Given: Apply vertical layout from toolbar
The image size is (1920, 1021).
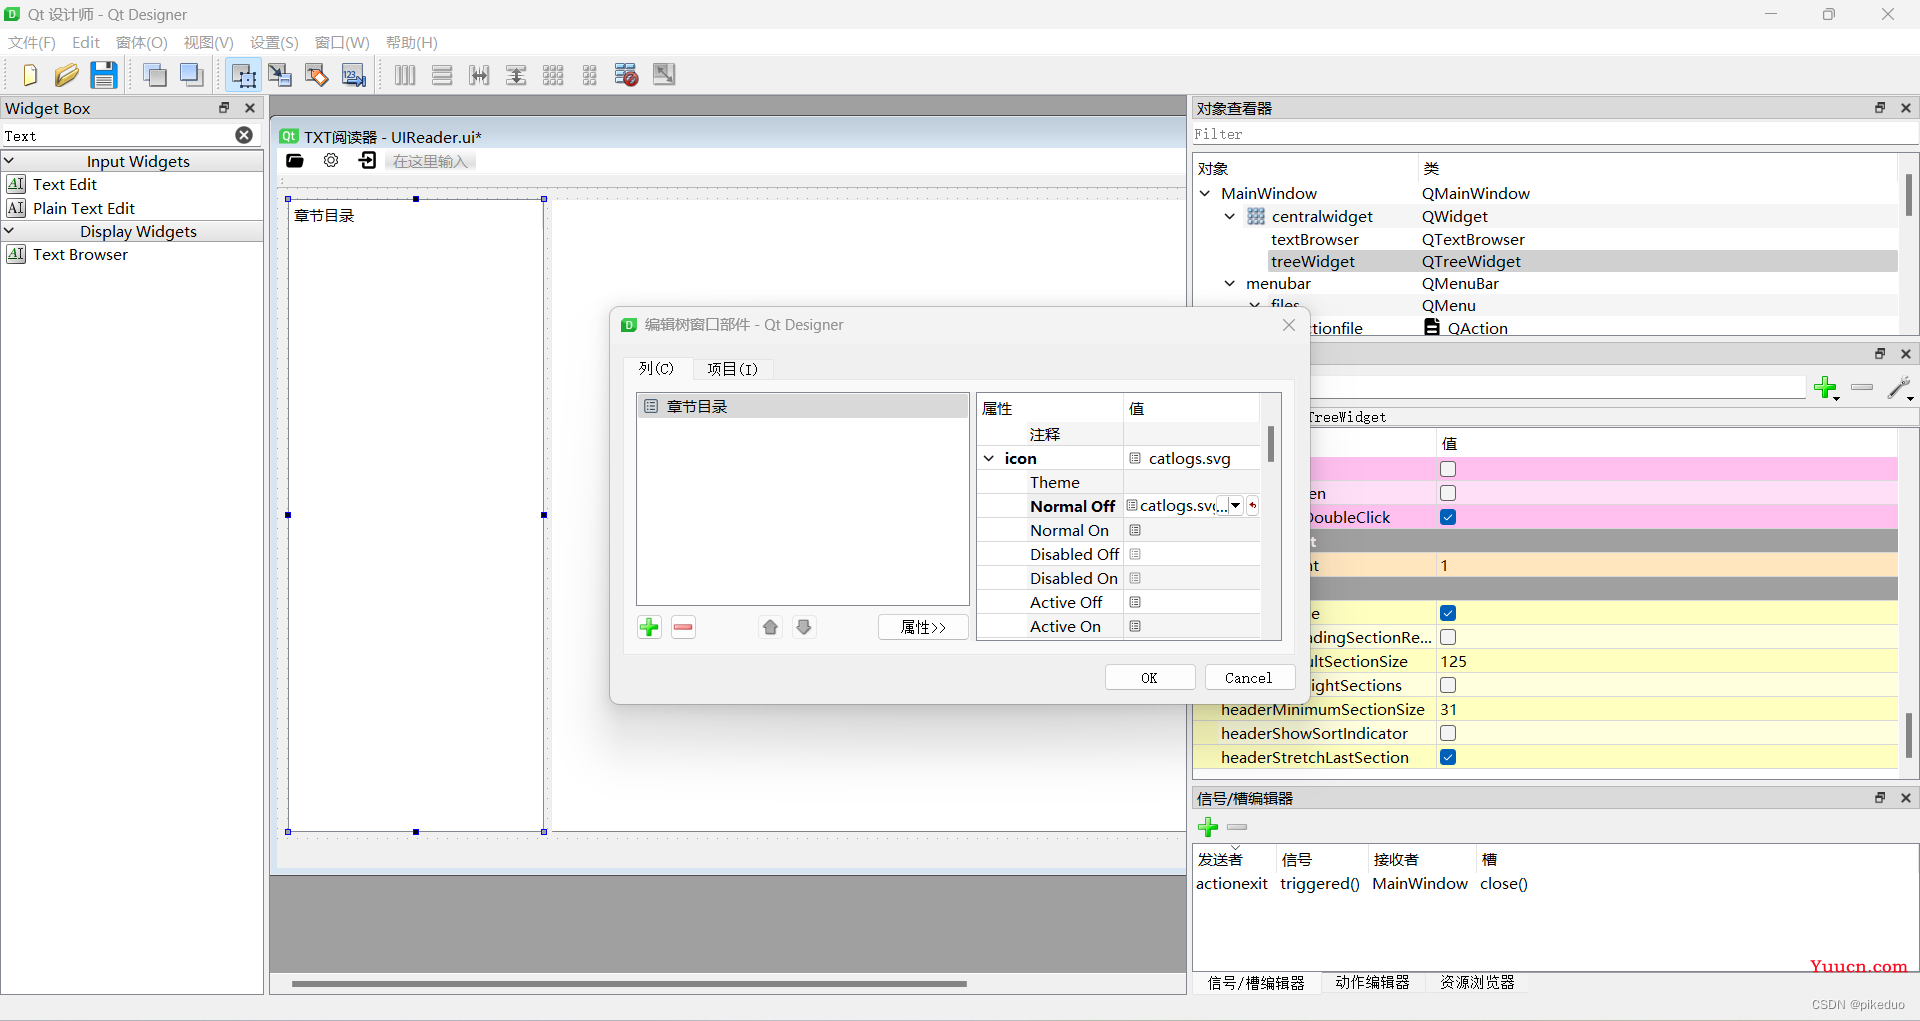Looking at the screenshot, I should point(442,75).
